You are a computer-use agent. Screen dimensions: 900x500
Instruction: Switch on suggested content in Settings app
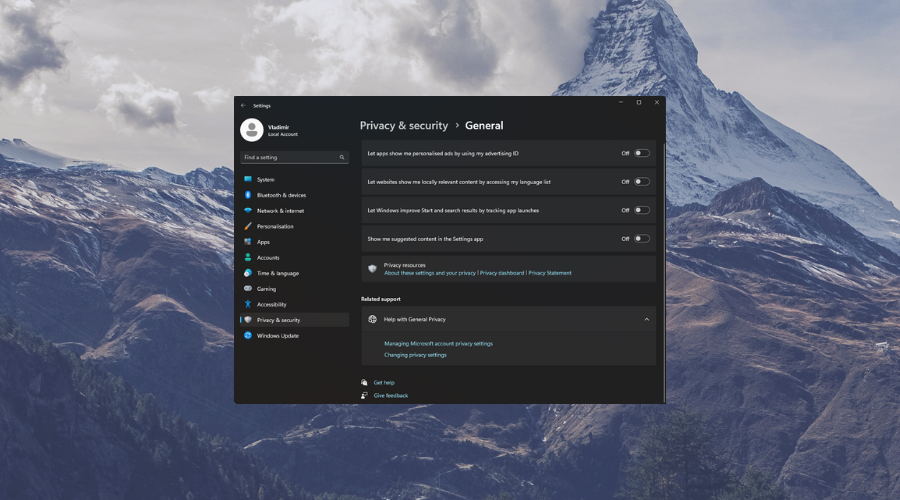[641, 239]
